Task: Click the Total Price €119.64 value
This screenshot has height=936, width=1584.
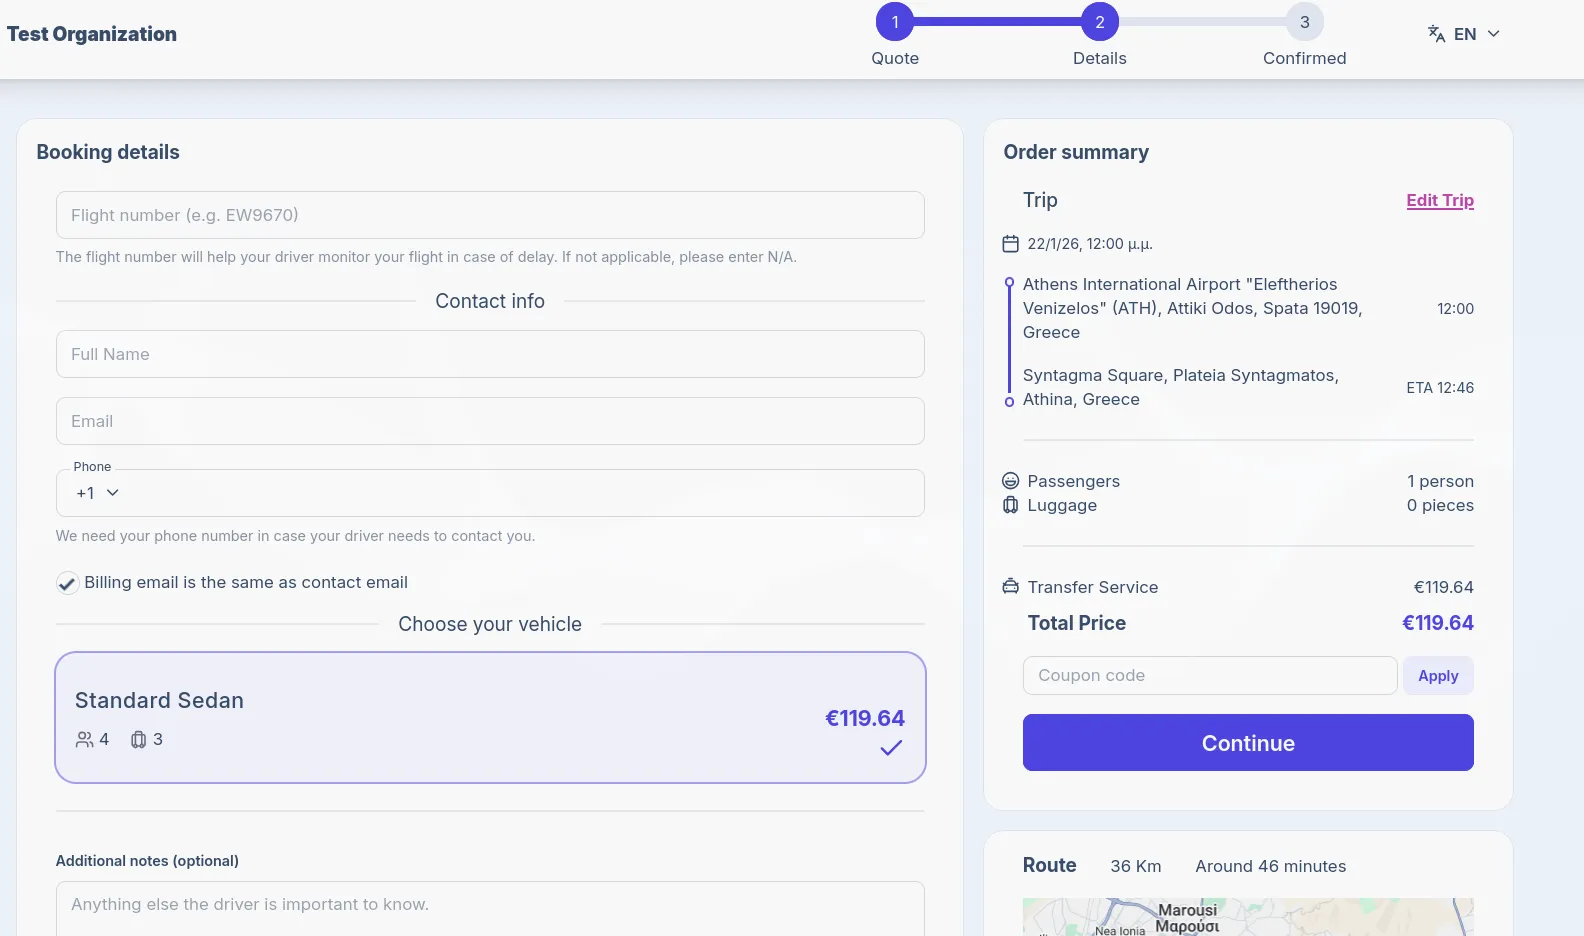Action: (x=1438, y=623)
